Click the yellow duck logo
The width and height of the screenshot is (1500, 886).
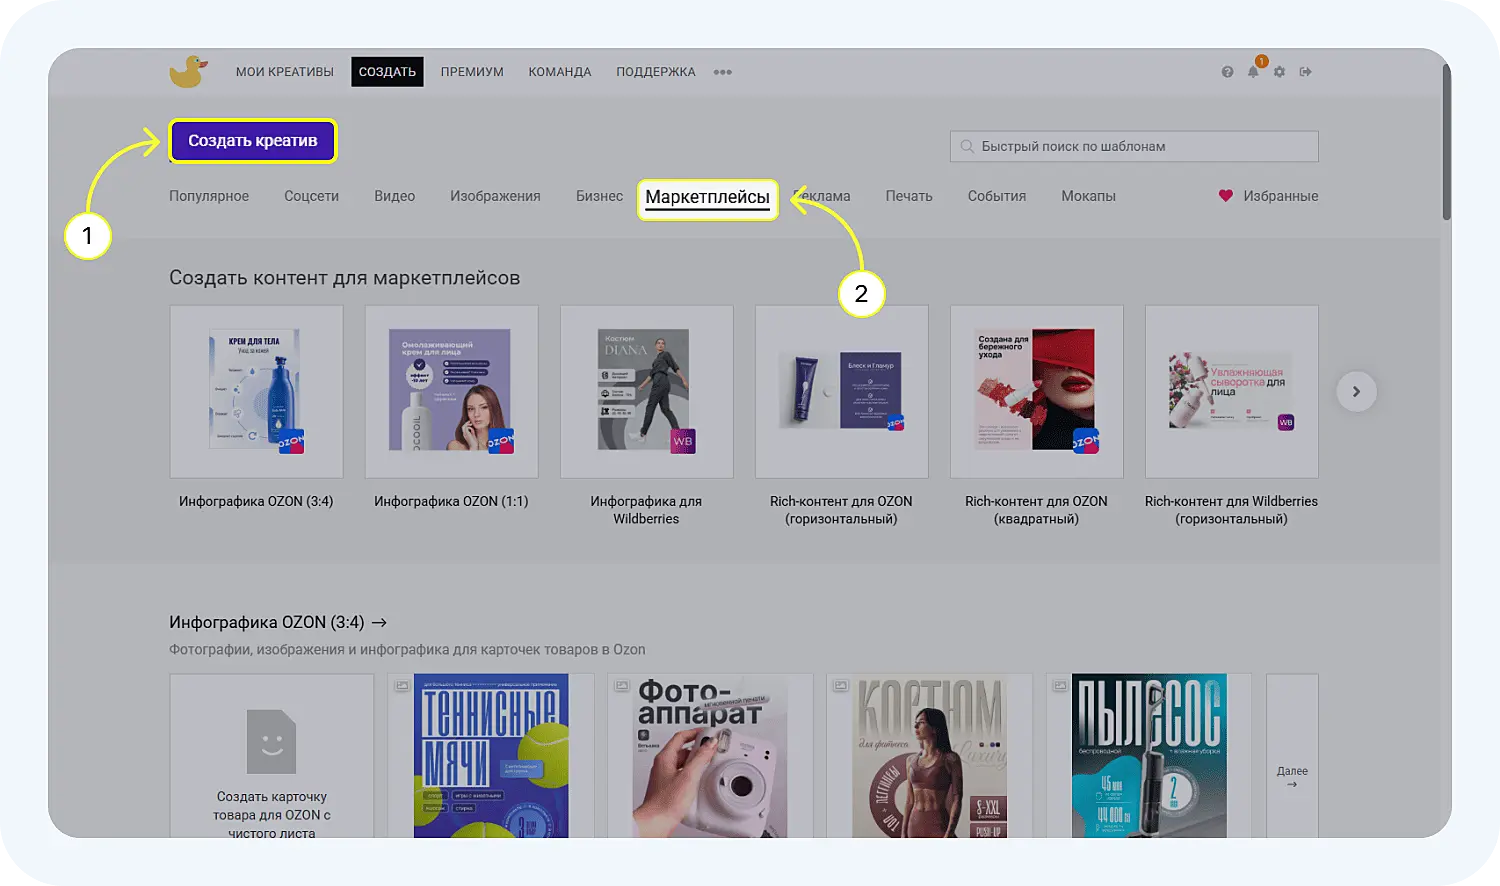(x=187, y=72)
